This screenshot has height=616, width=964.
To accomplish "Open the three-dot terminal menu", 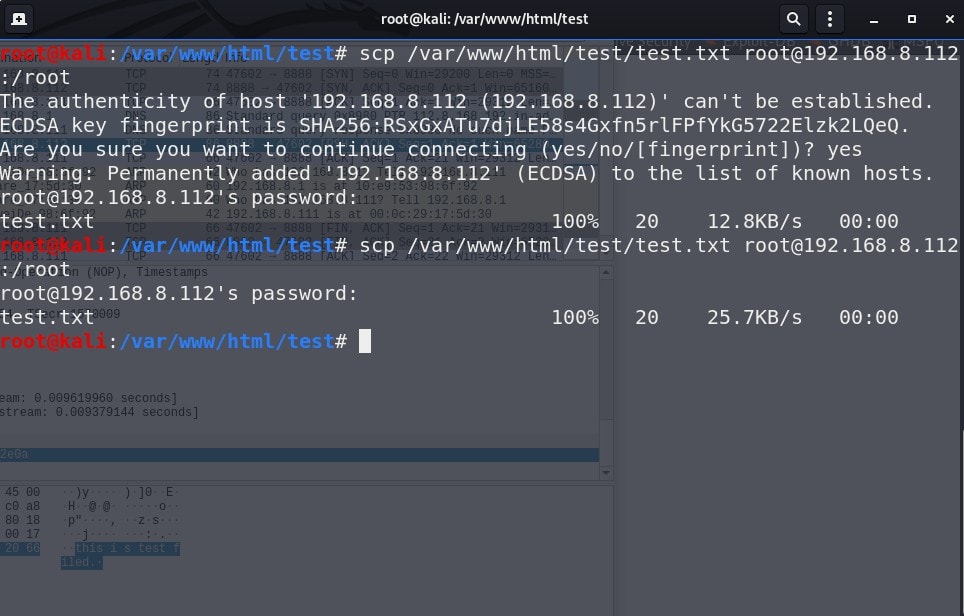I will [830, 19].
